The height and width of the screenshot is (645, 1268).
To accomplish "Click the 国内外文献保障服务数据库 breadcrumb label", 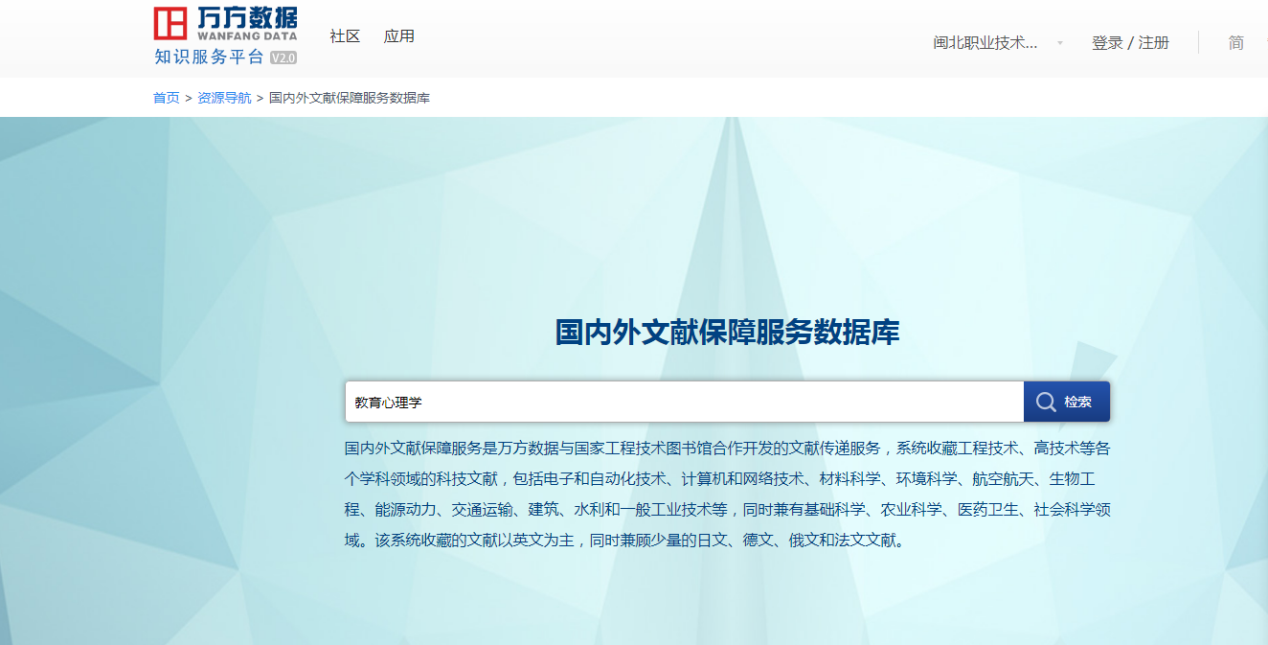I will 352,98.
